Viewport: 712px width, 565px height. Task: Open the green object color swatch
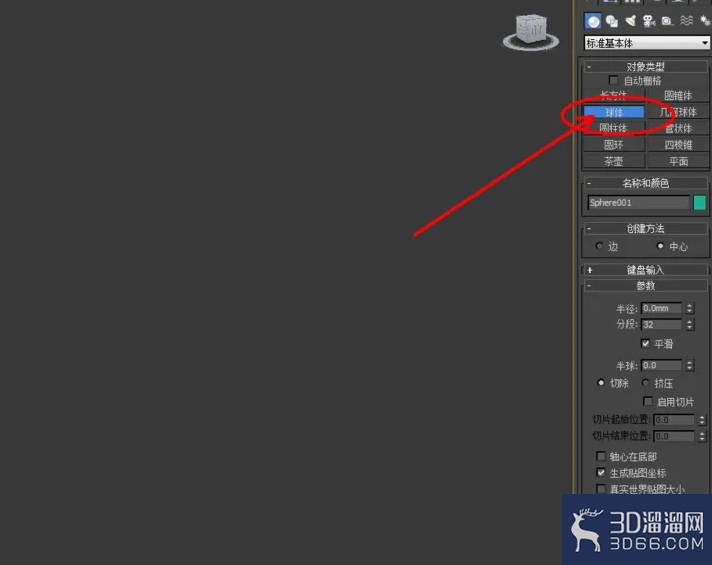(700, 203)
